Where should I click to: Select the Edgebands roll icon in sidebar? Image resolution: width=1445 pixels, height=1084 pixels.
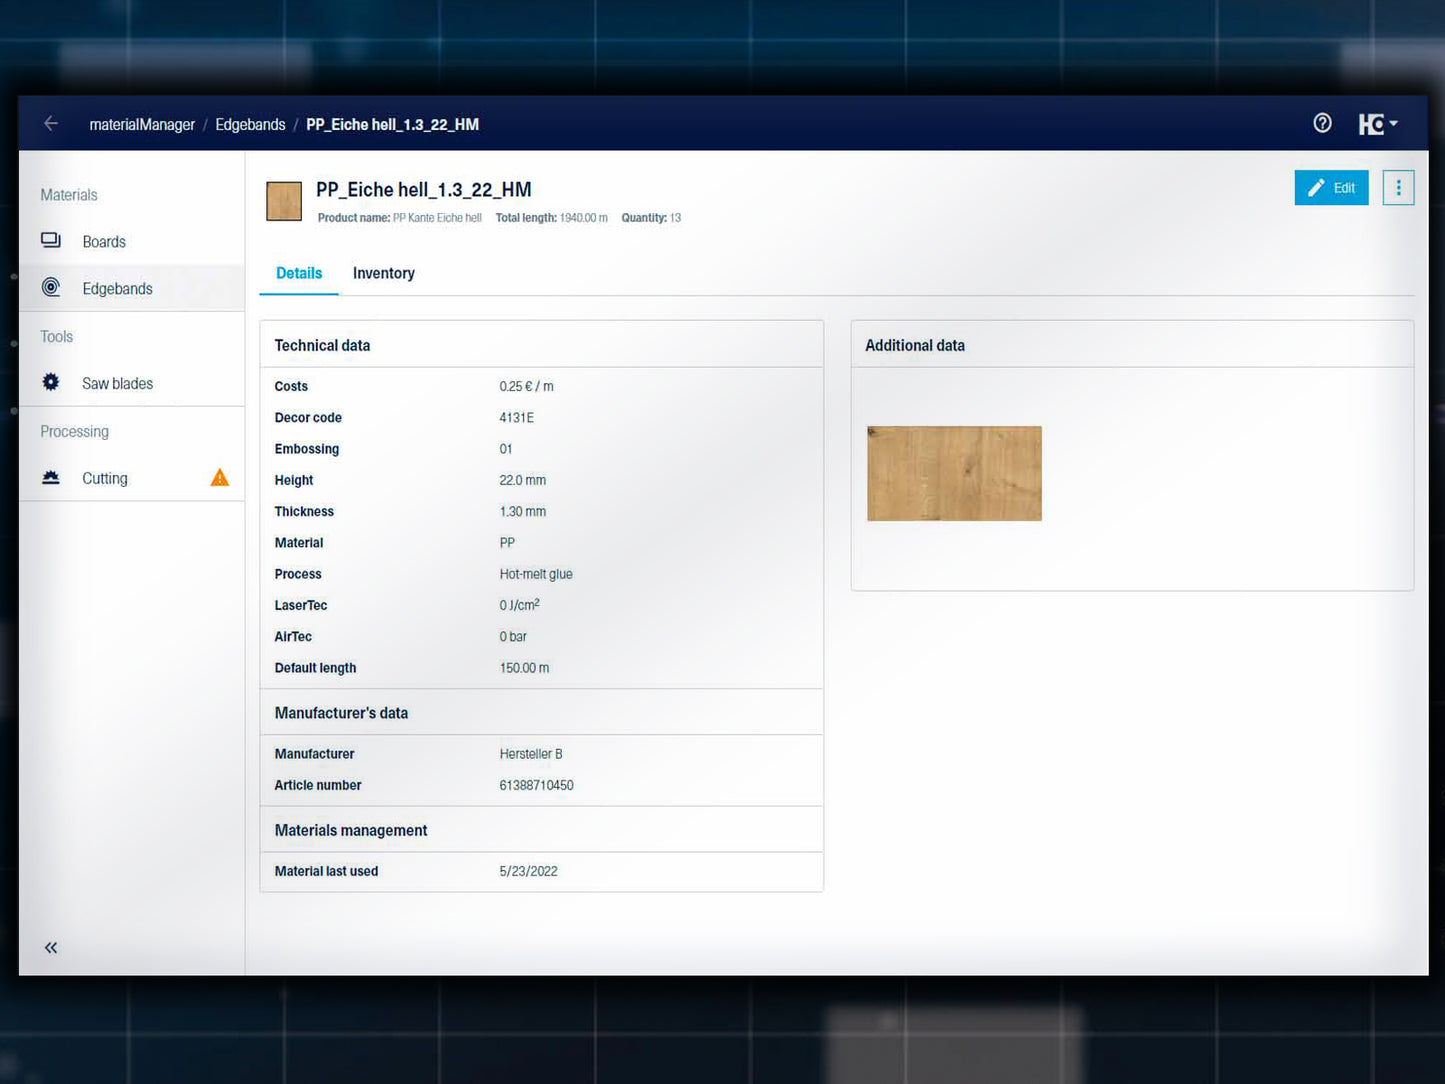click(51, 288)
